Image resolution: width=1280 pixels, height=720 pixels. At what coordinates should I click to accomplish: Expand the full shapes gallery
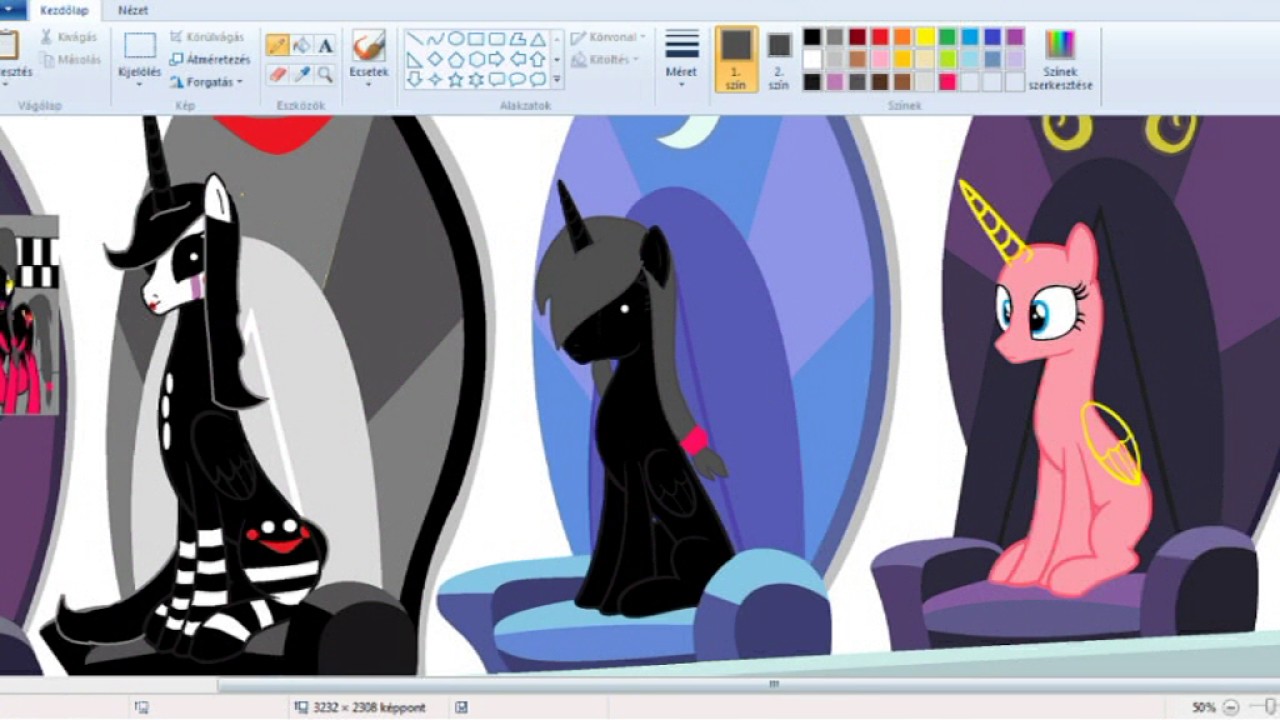(557, 79)
